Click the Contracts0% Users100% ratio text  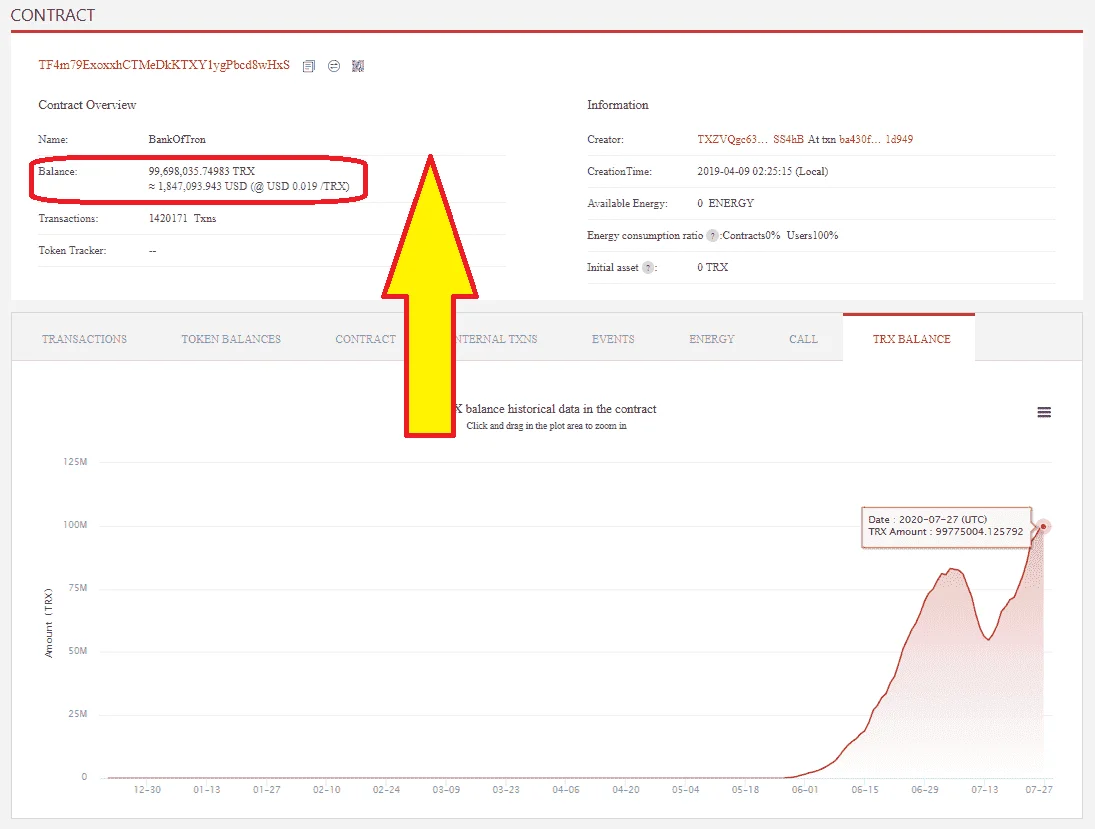pyautogui.click(x=780, y=235)
